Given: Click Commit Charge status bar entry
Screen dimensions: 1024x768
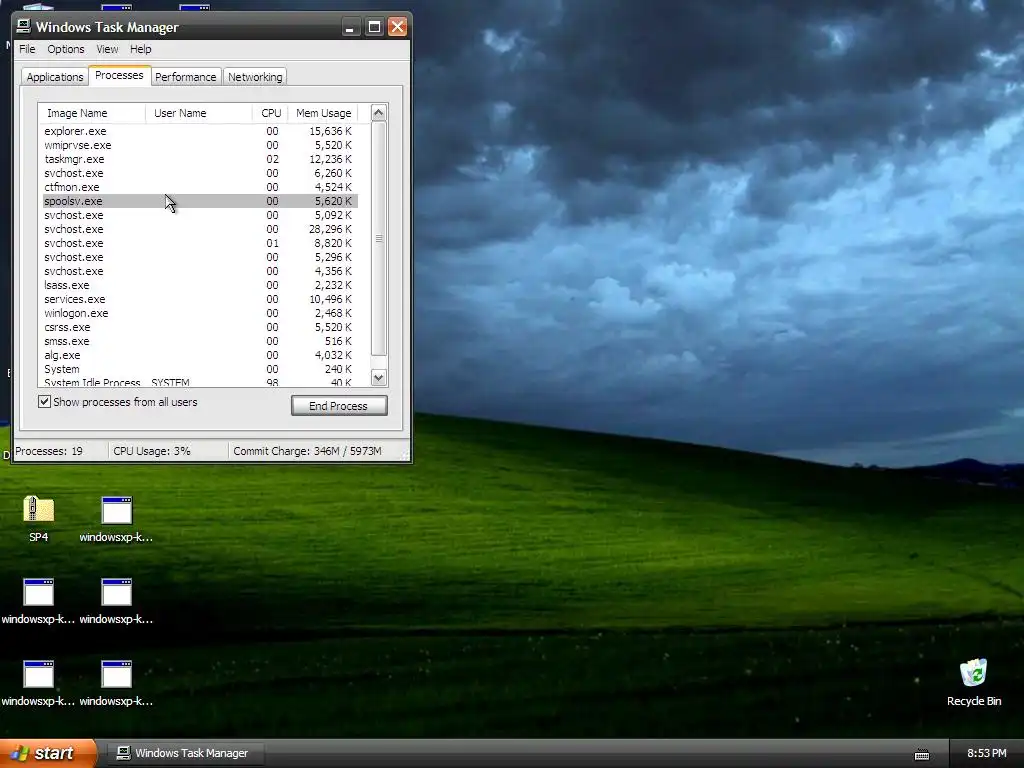Looking at the screenshot, I should 307,451.
